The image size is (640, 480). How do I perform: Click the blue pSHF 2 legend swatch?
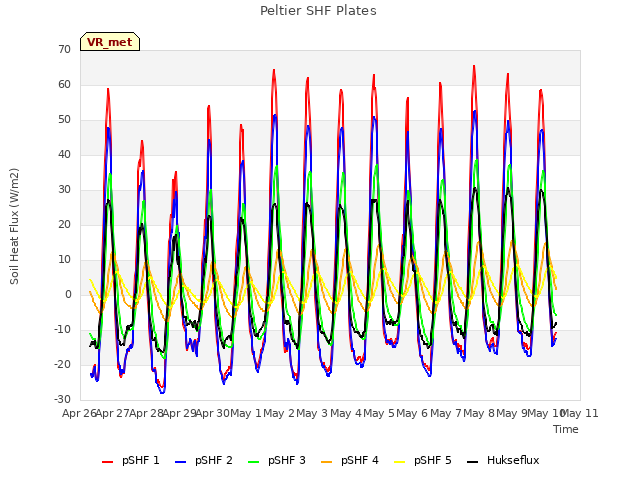pos(180,462)
